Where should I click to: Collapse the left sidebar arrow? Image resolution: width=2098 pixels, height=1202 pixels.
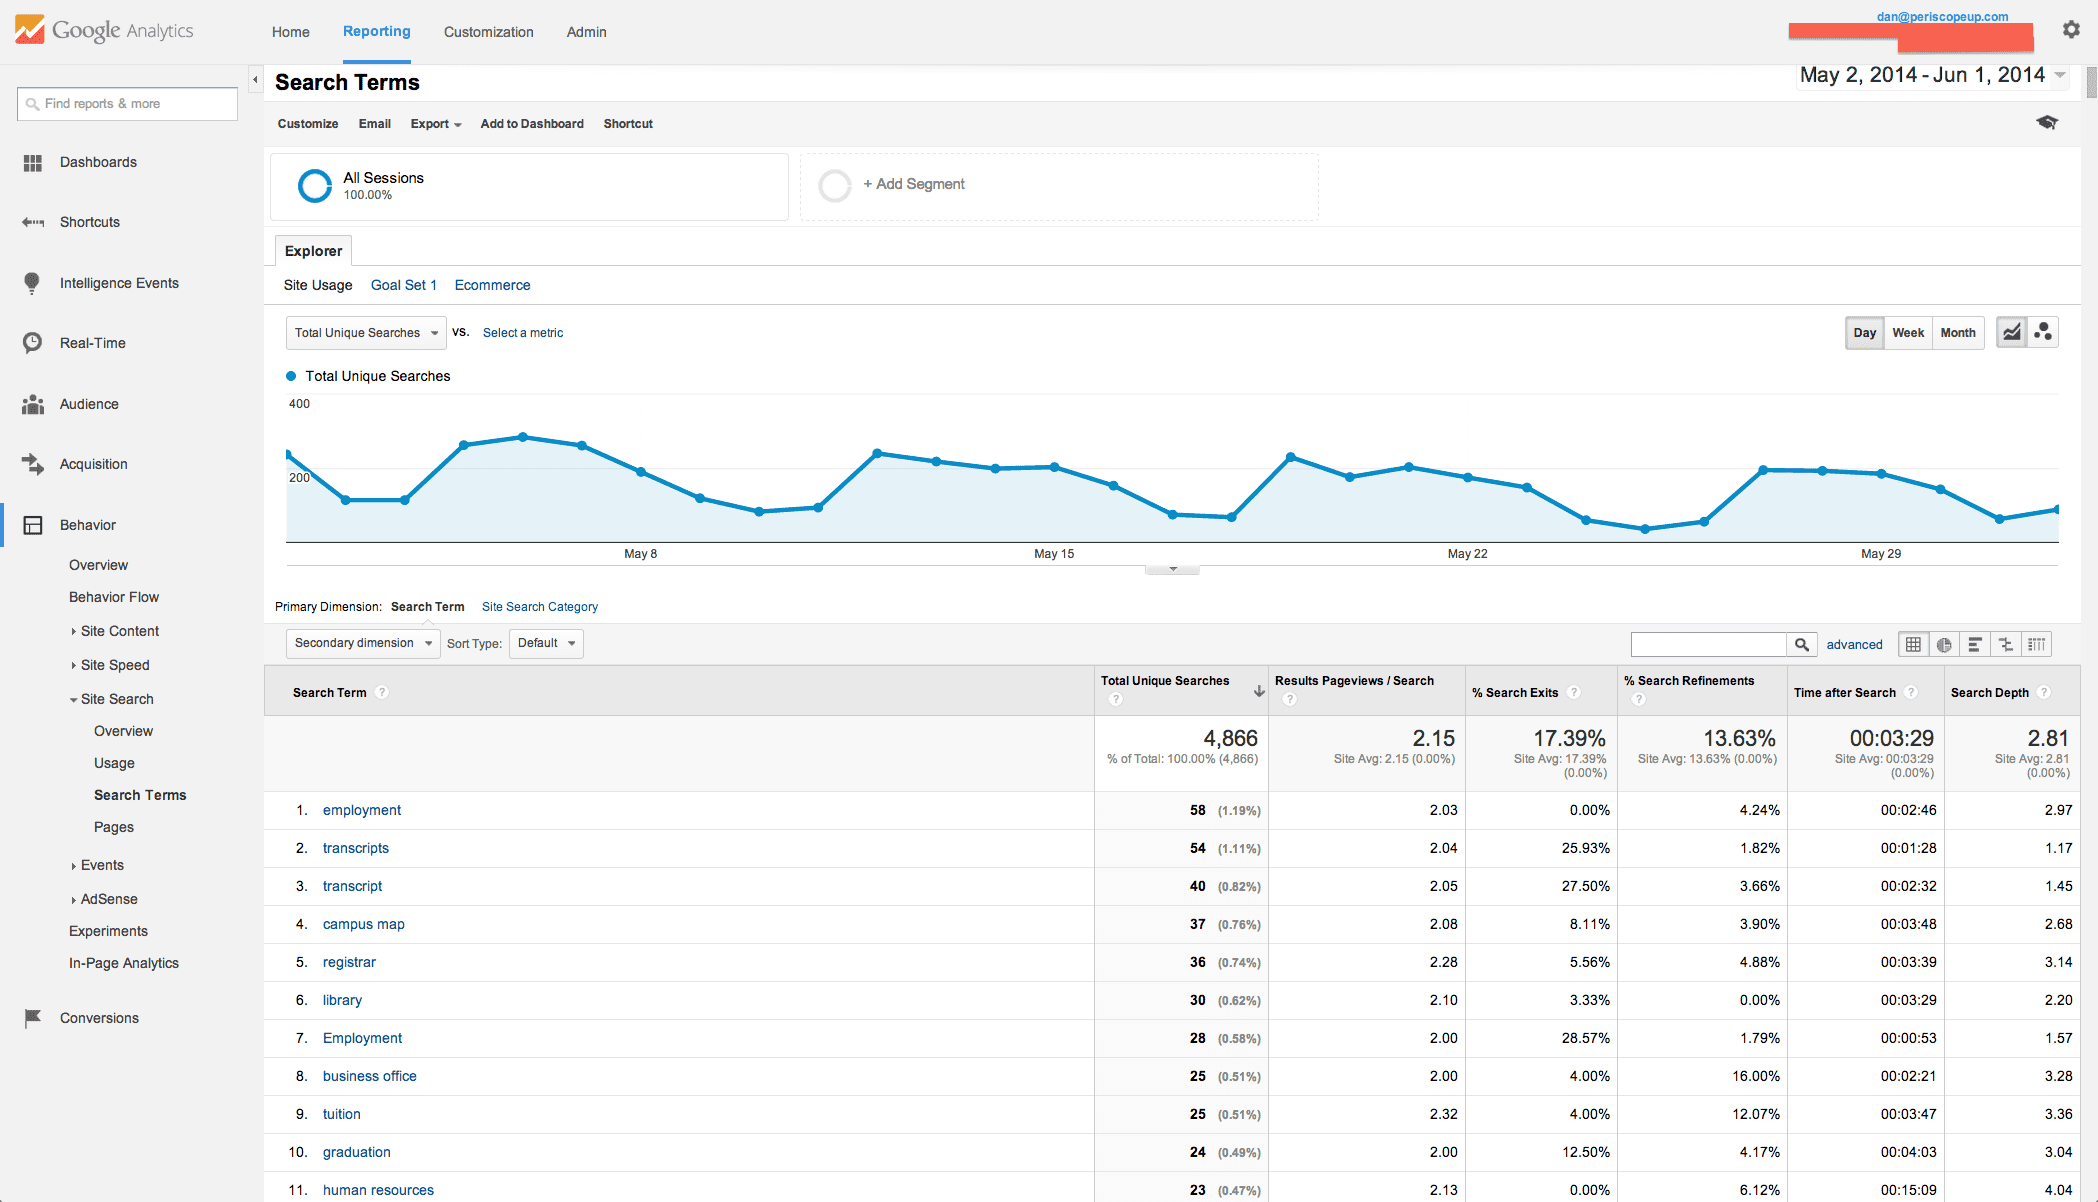click(x=255, y=79)
